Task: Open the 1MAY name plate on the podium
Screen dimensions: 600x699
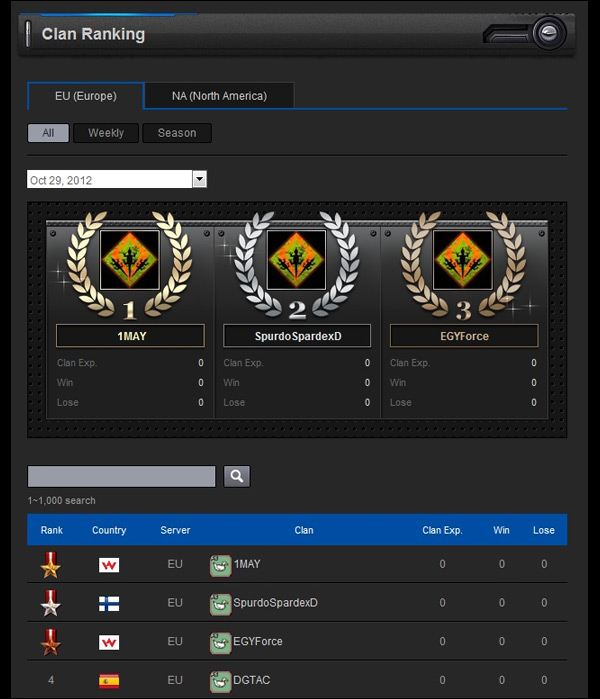Action: (130, 336)
